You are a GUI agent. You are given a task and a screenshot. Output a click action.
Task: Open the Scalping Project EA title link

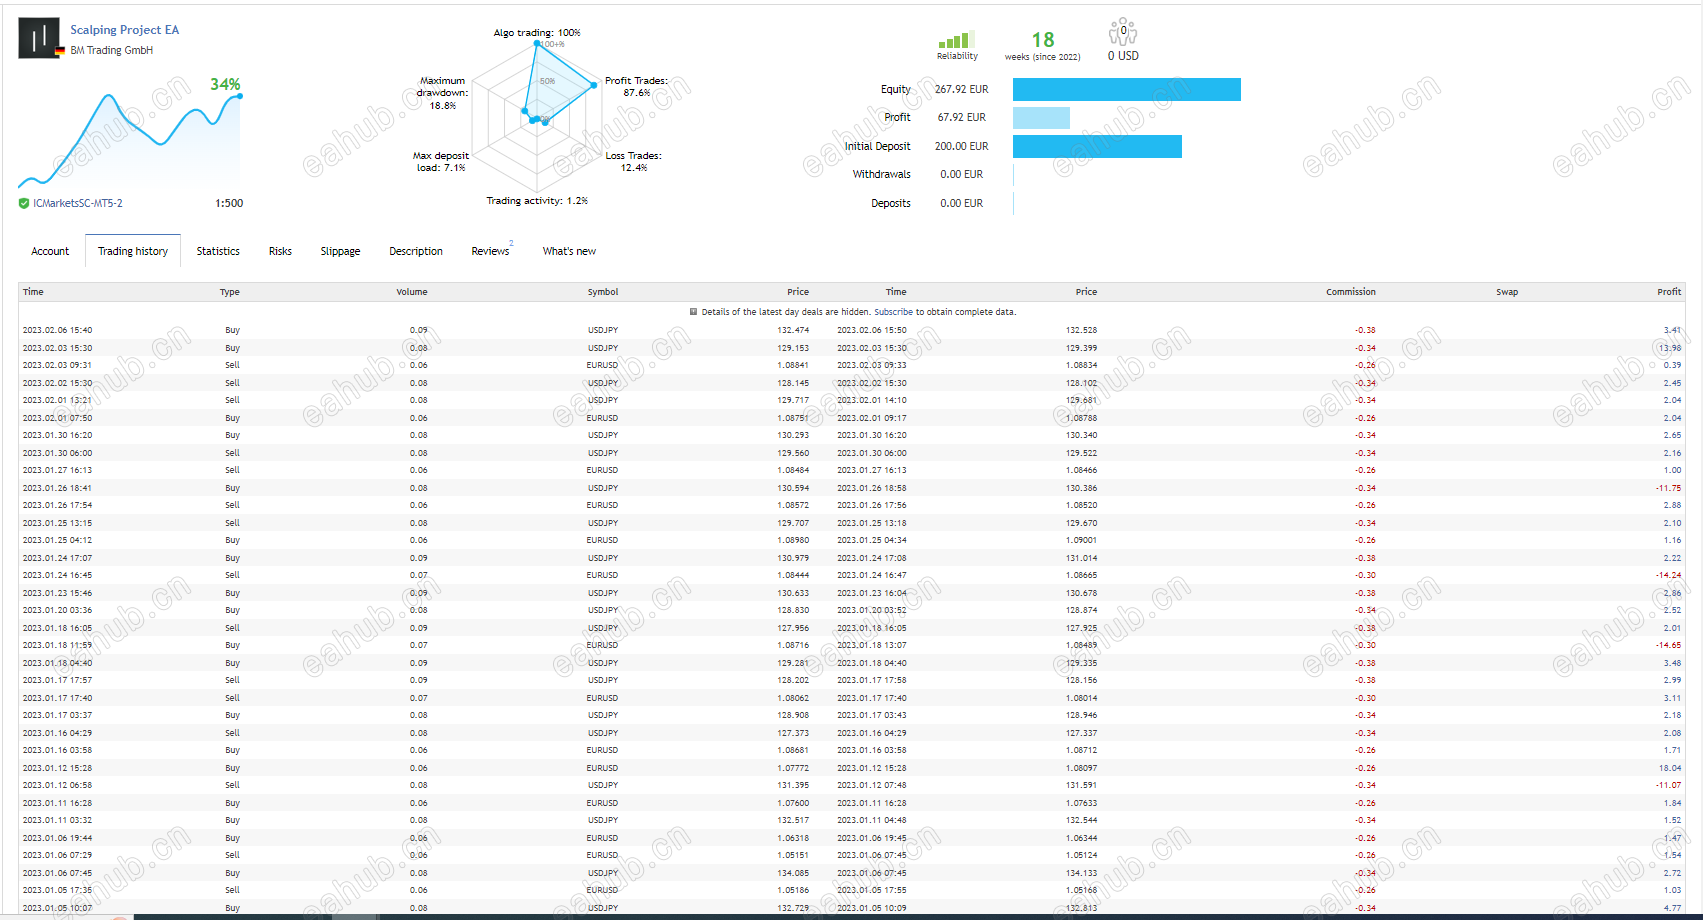125,30
